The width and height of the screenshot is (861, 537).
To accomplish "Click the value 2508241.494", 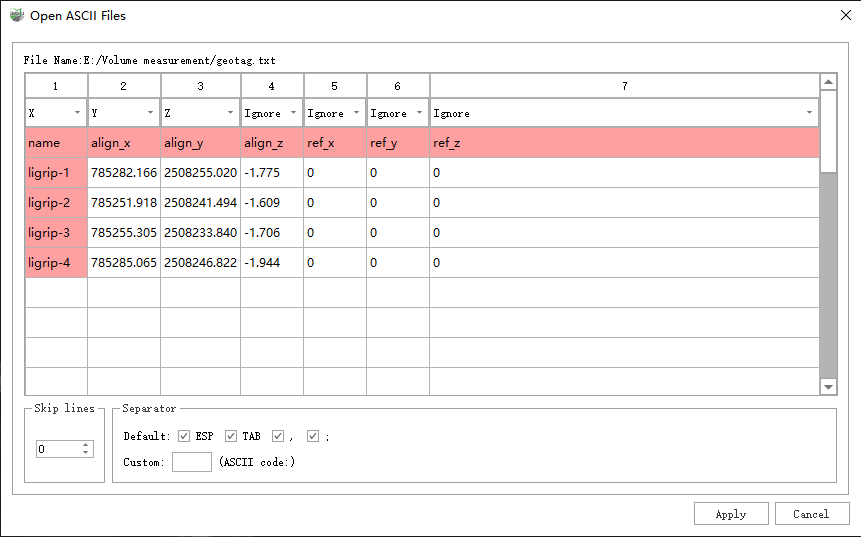I will (200, 203).
